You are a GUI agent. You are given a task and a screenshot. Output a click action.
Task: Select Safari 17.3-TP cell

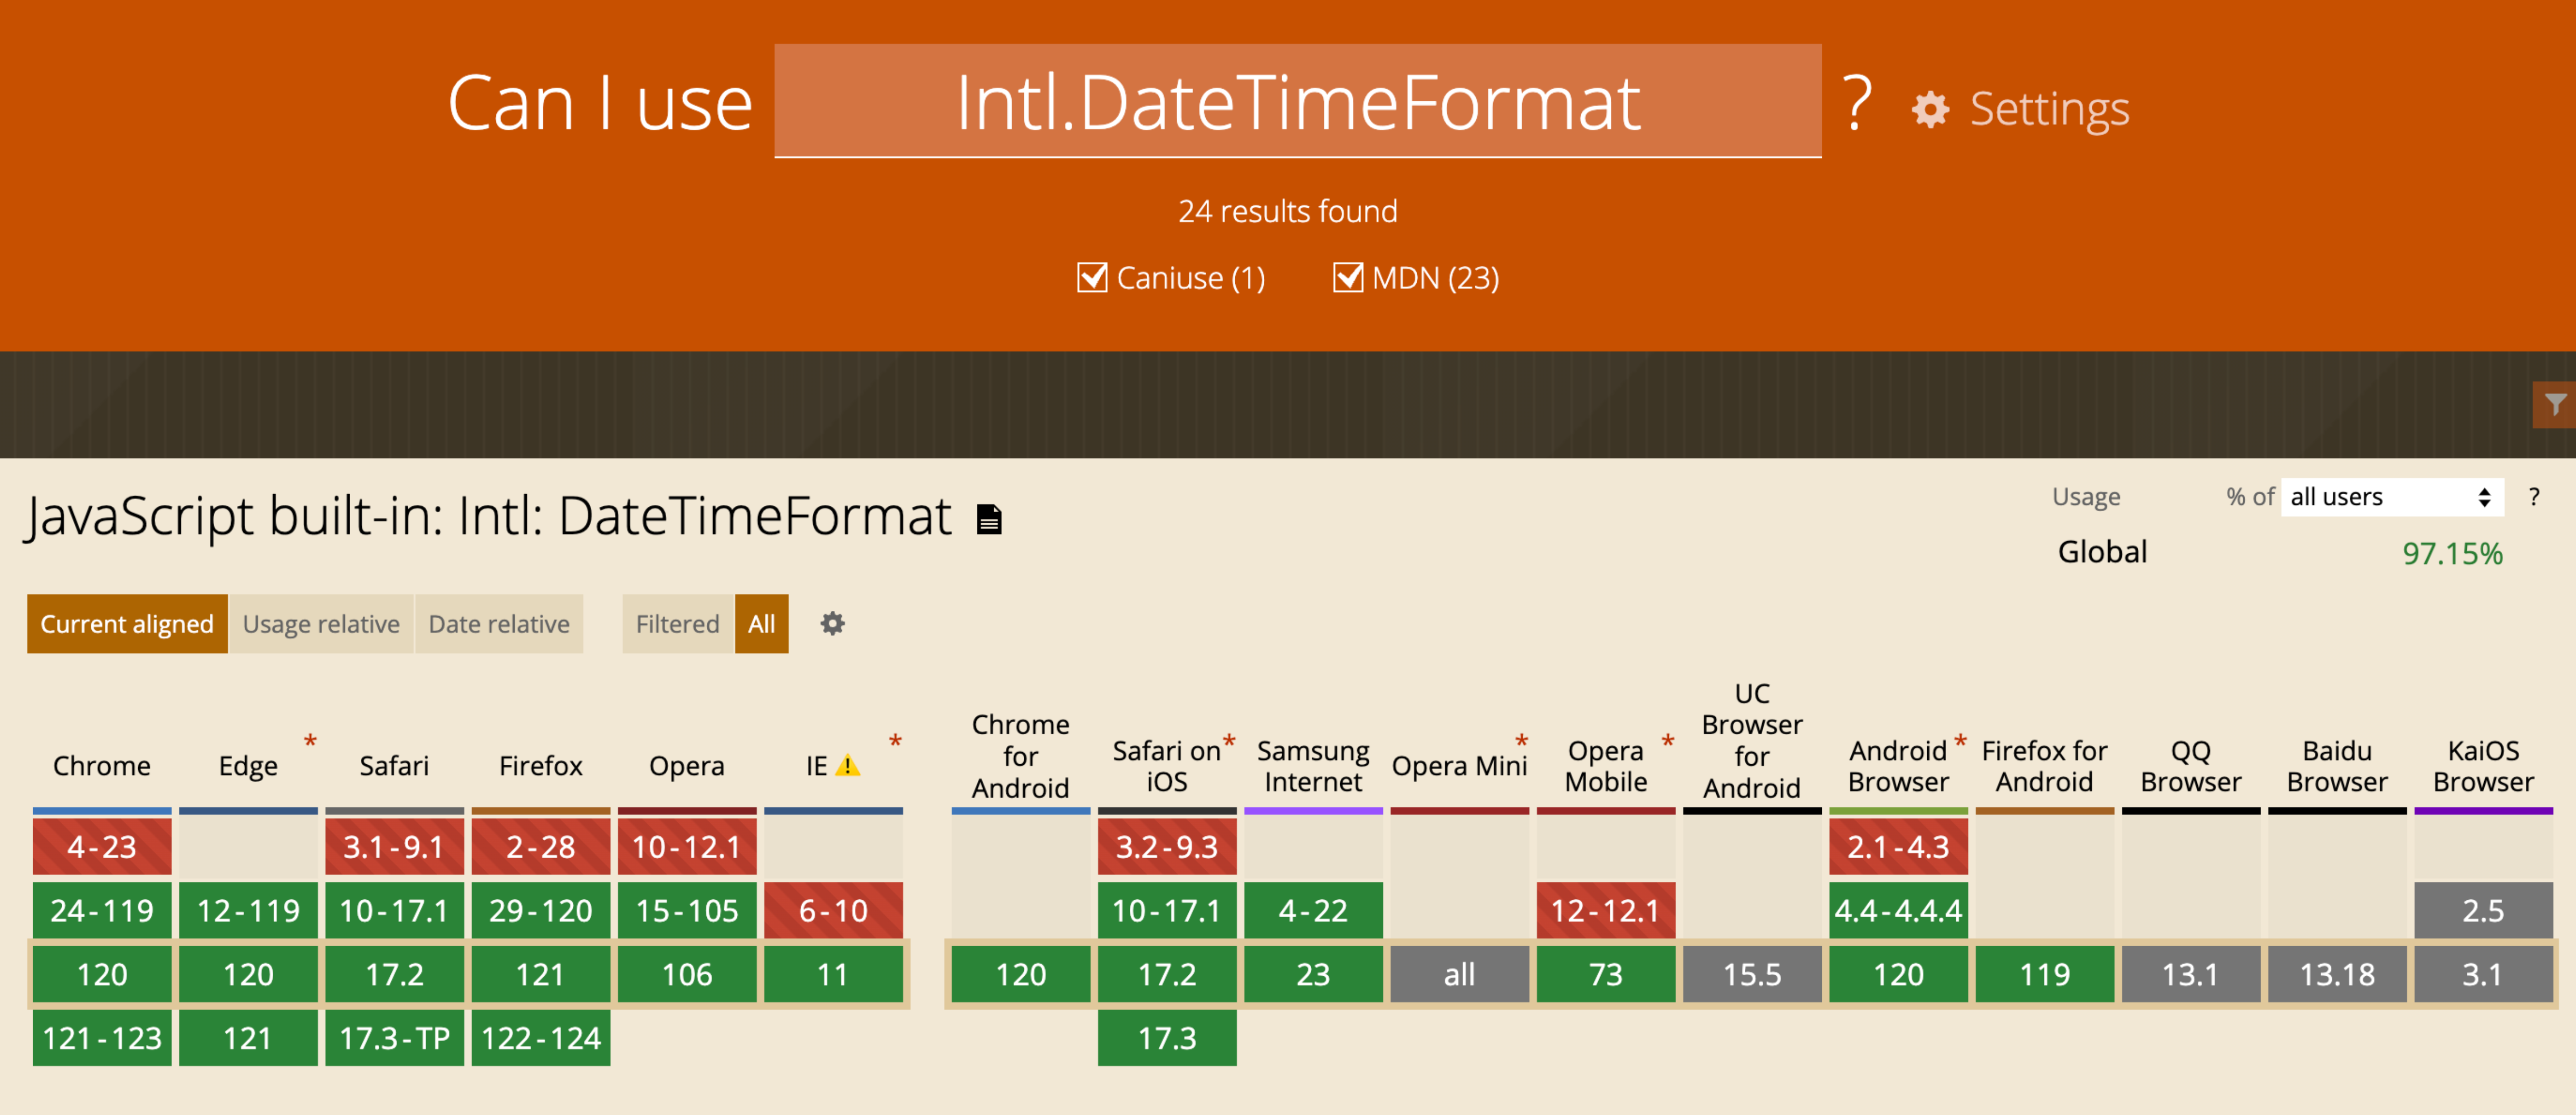(394, 1038)
